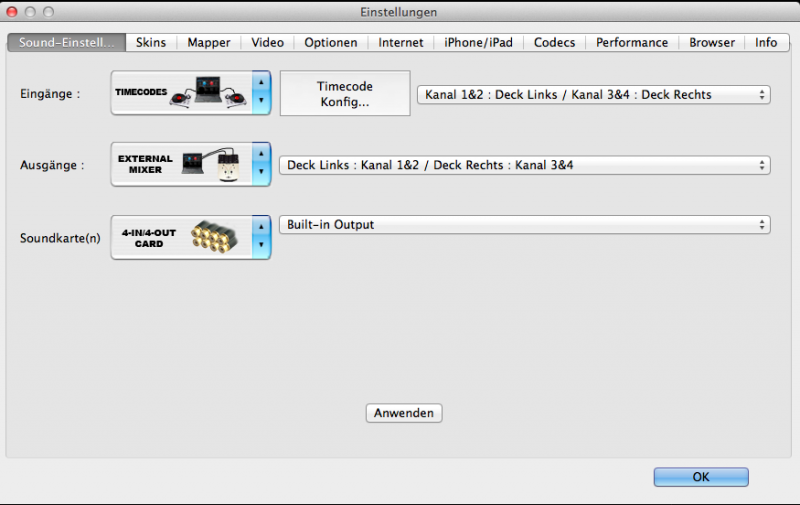Screen dimensions: 800x505
Task: Switch to the Skins tab
Action: (x=151, y=42)
